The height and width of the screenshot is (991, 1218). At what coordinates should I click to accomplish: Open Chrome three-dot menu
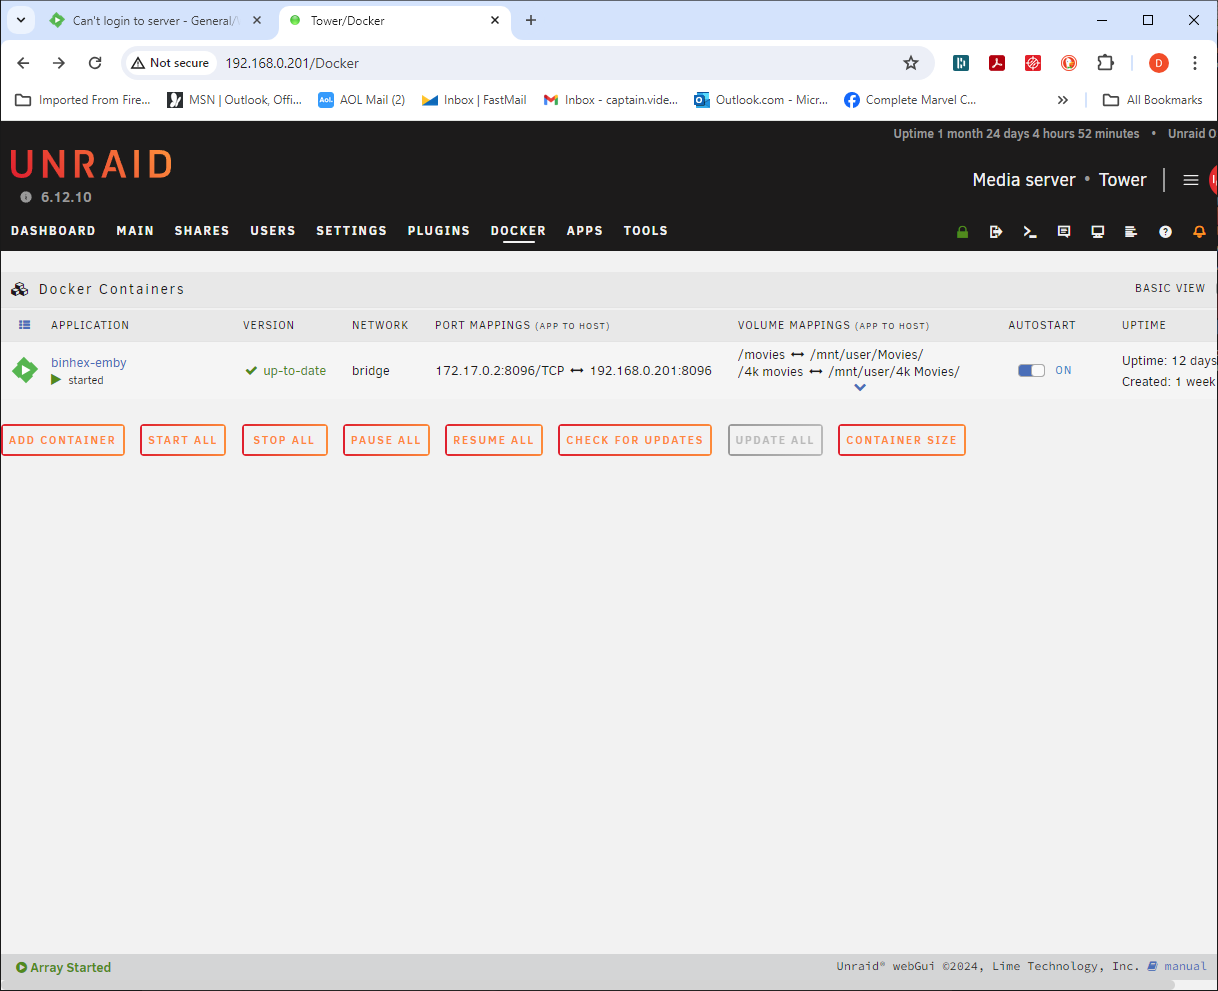(x=1195, y=63)
